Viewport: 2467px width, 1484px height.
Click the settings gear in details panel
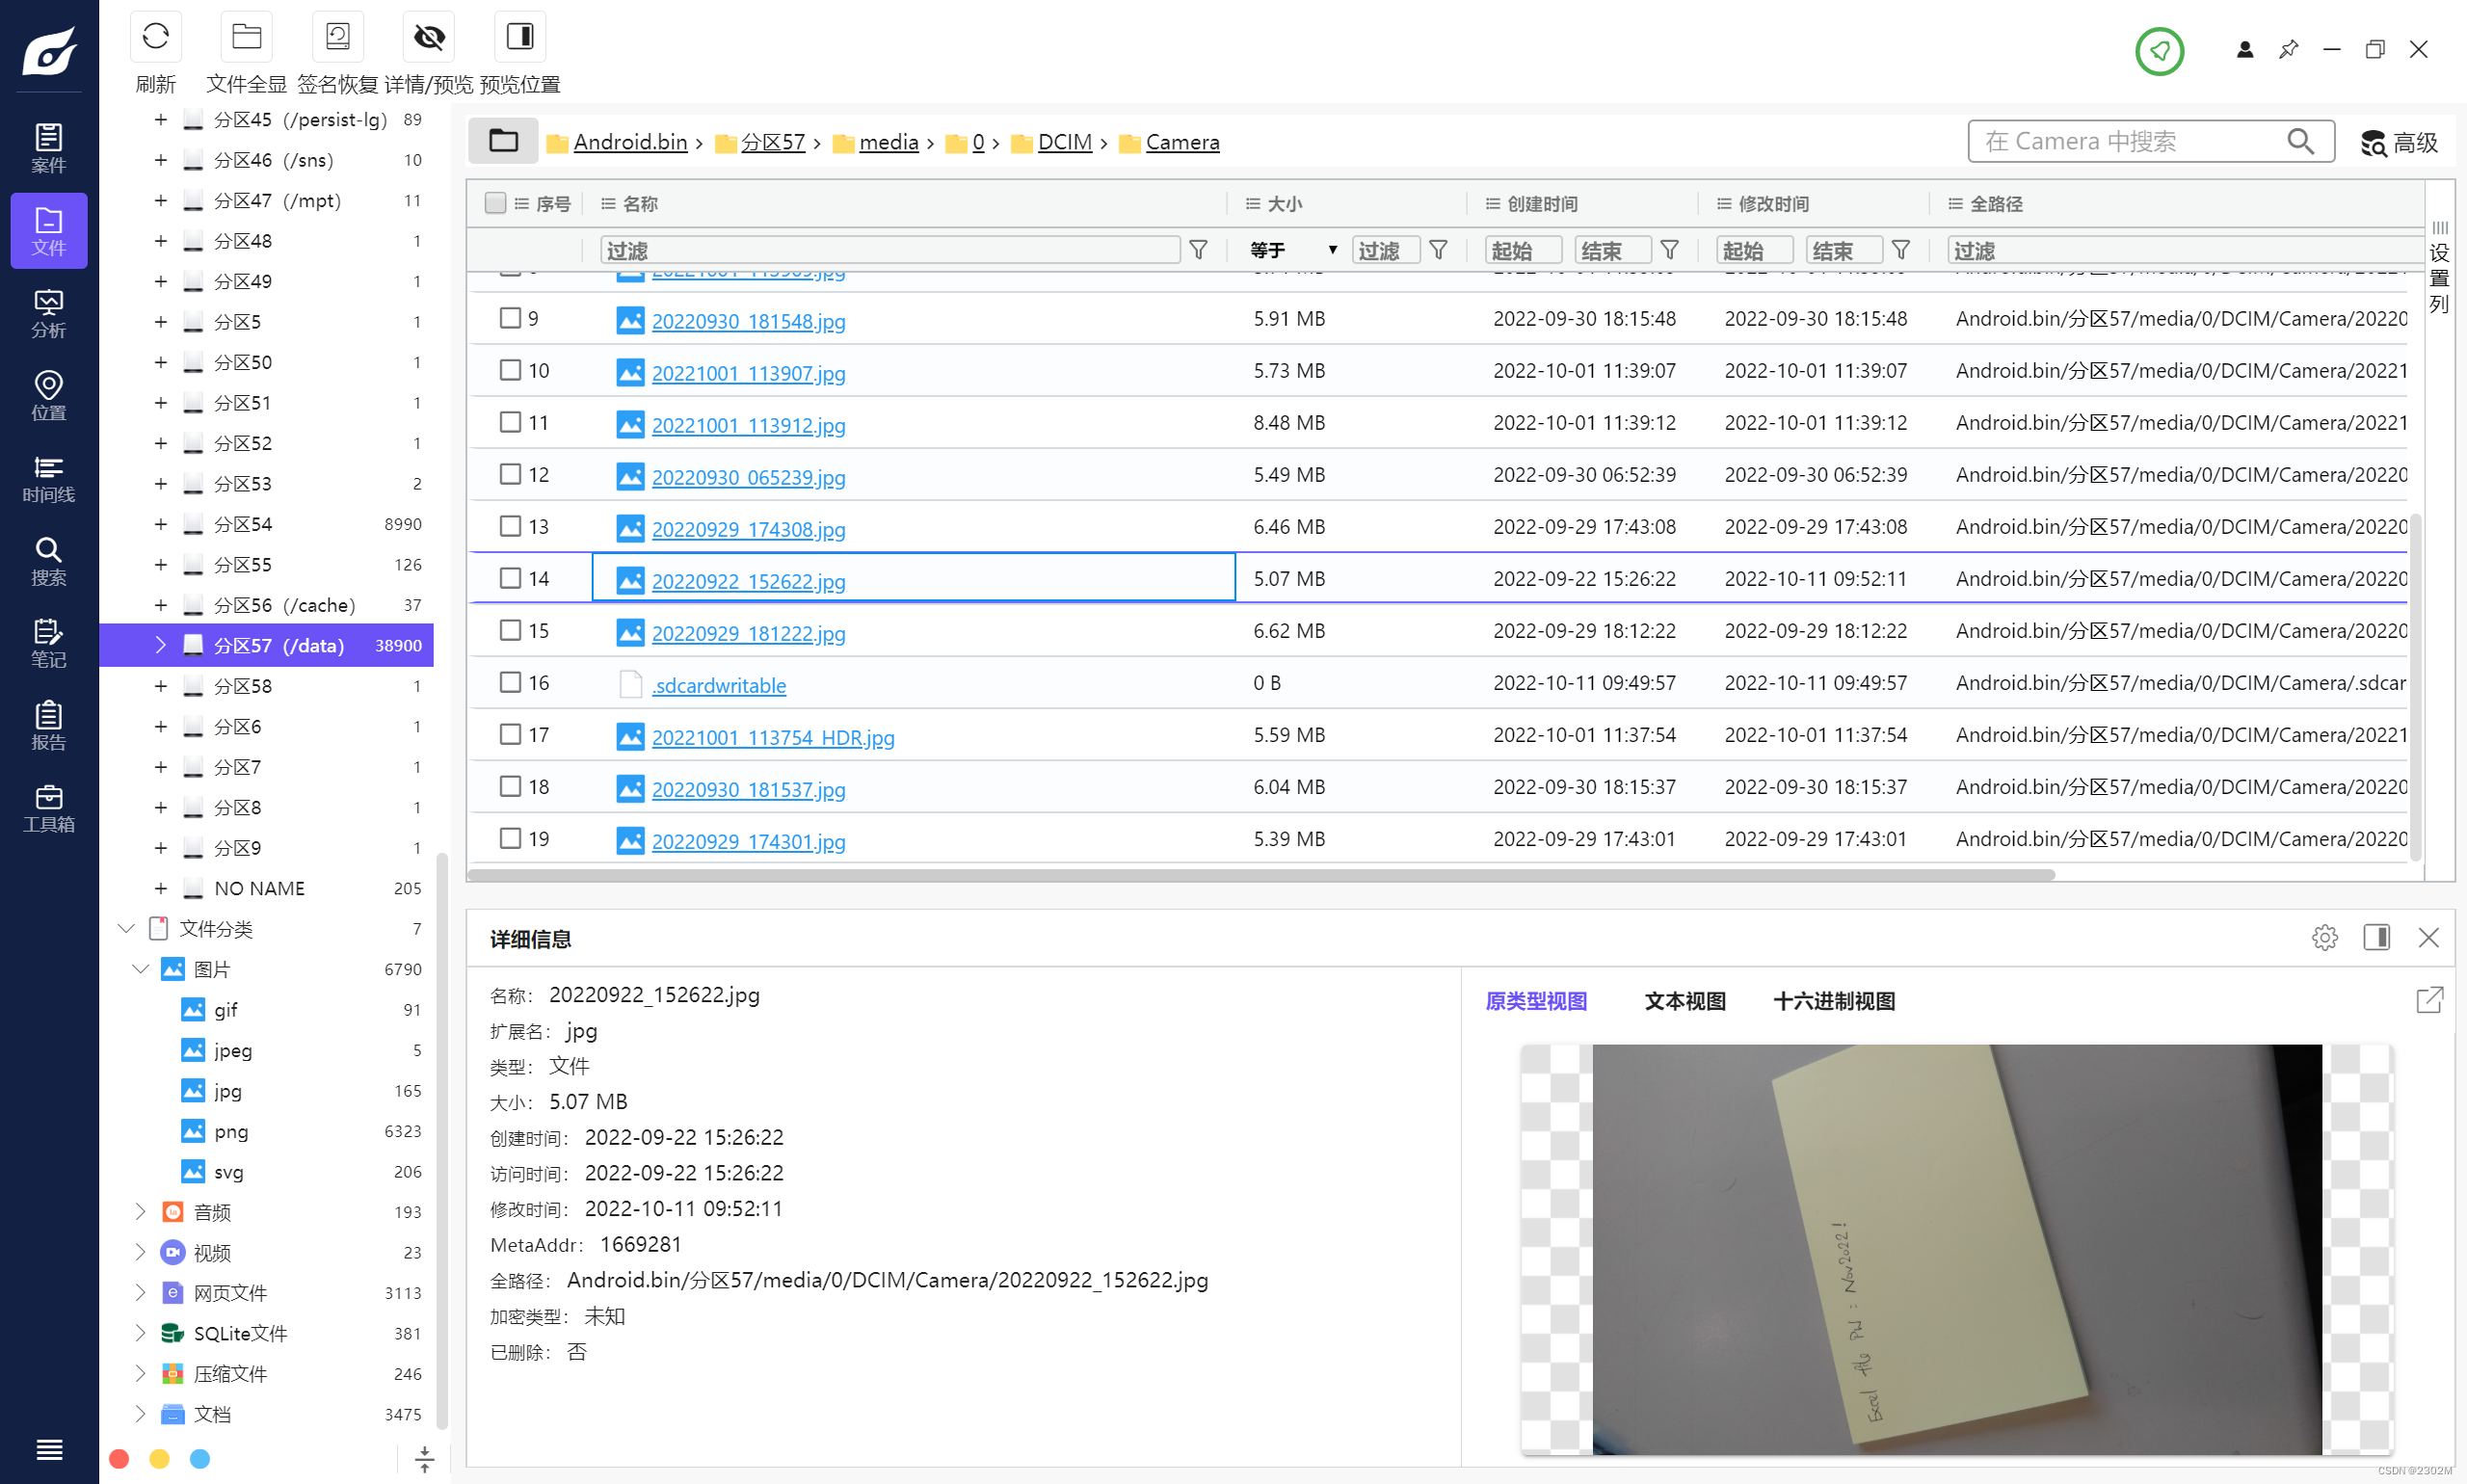[x=2324, y=938]
